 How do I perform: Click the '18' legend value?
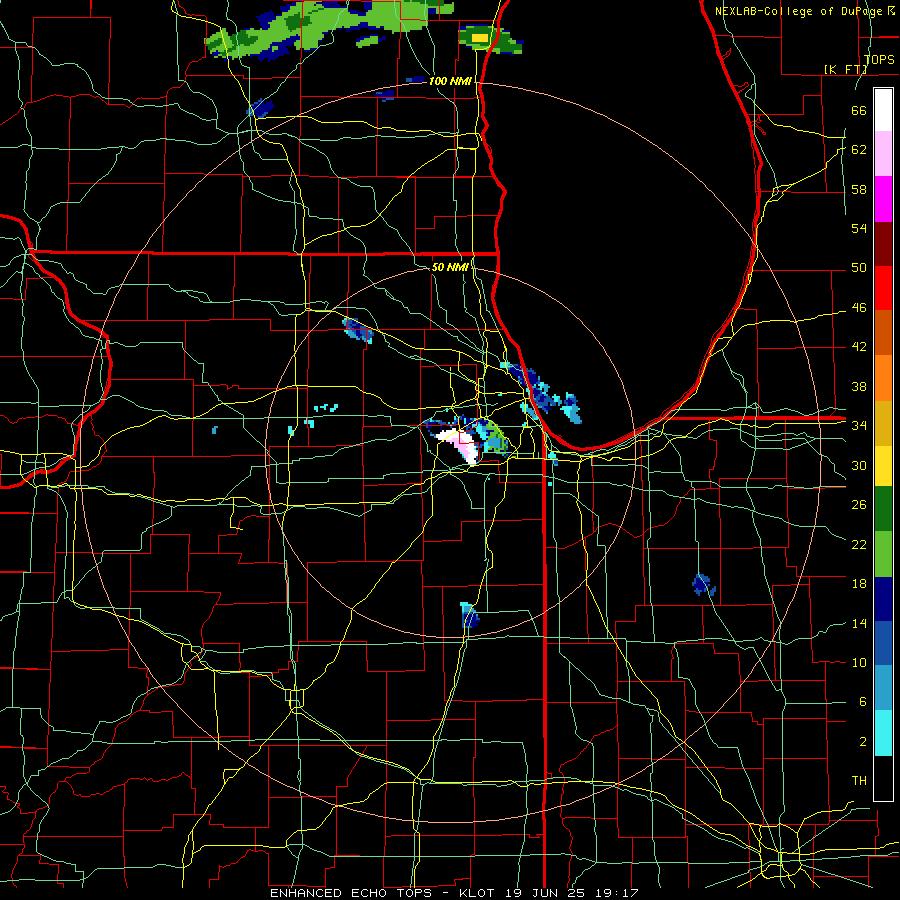click(859, 584)
